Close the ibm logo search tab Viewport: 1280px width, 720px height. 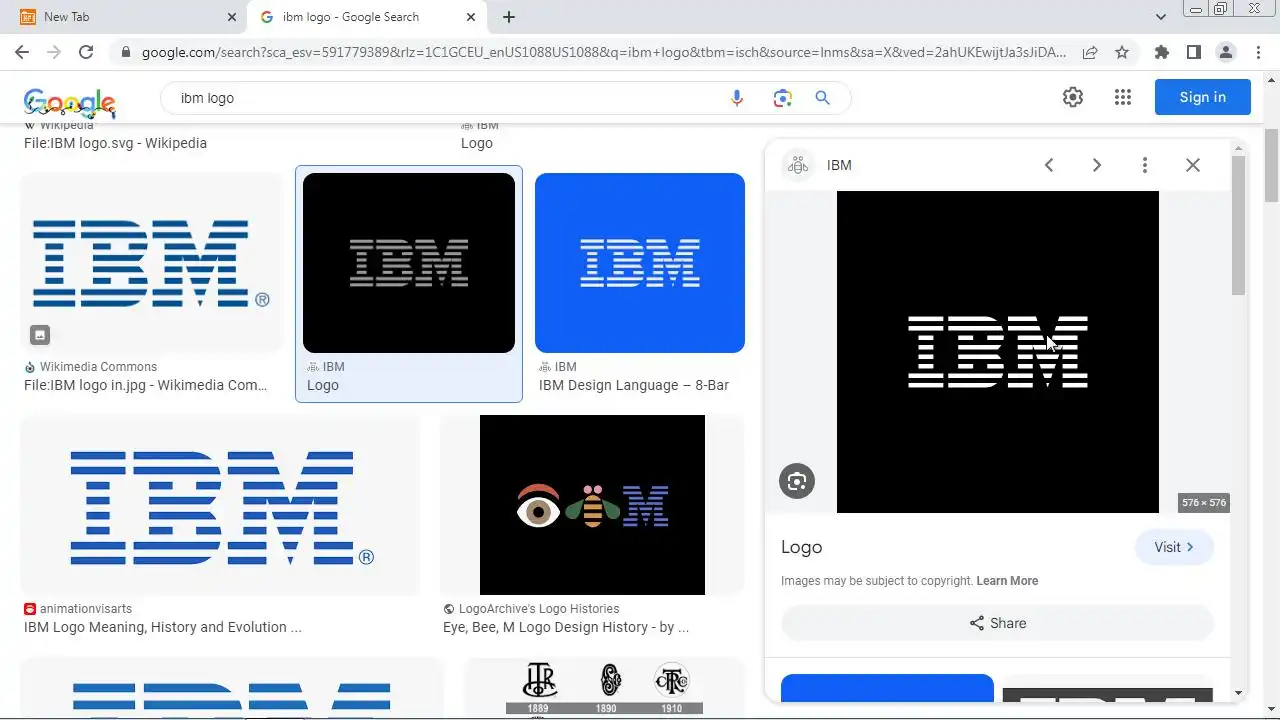(471, 17)
